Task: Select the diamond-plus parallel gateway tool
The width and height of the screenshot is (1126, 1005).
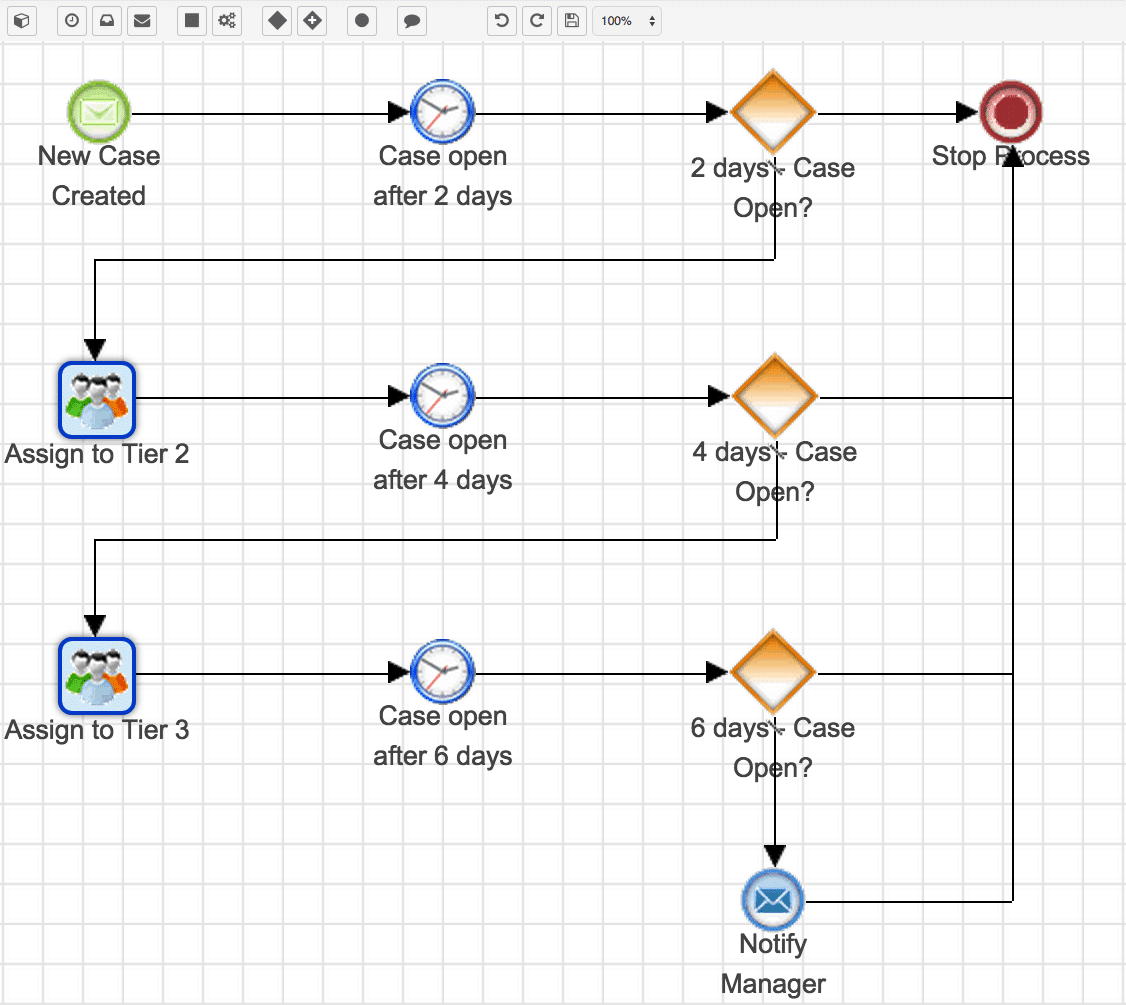Action: pos(312,21)
